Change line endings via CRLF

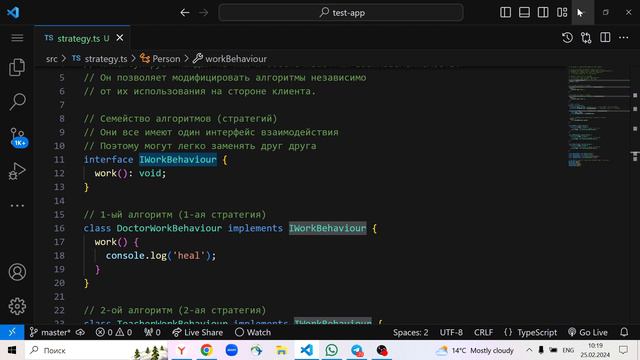click(x=483, y=332)
